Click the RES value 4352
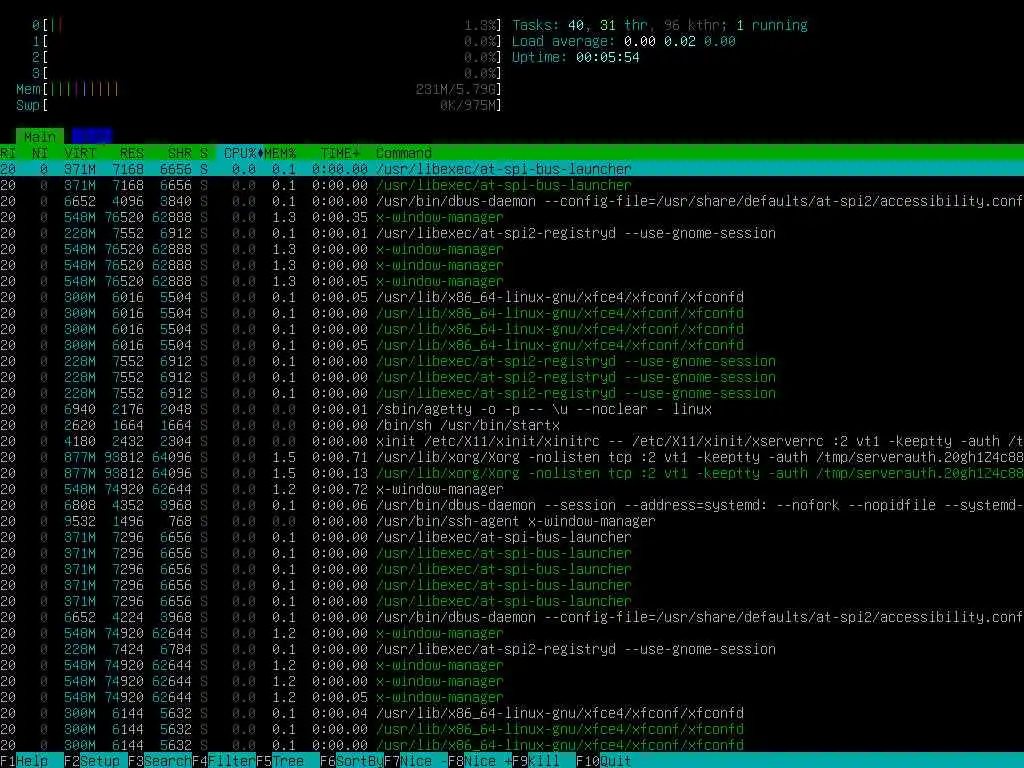The image size is (1024, 768). coord(128,505)
